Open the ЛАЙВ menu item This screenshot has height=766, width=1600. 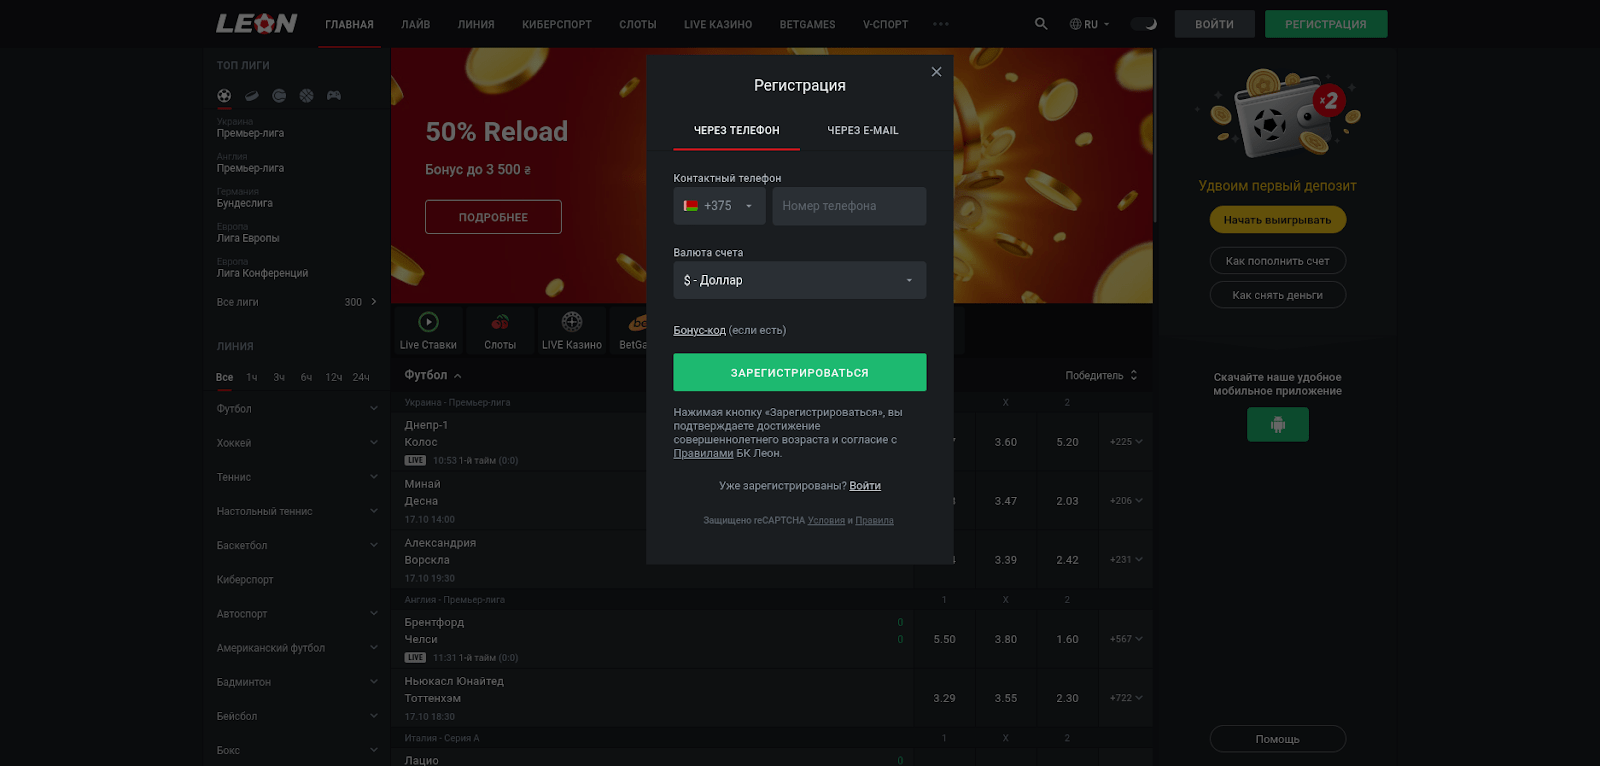(416, 24)
